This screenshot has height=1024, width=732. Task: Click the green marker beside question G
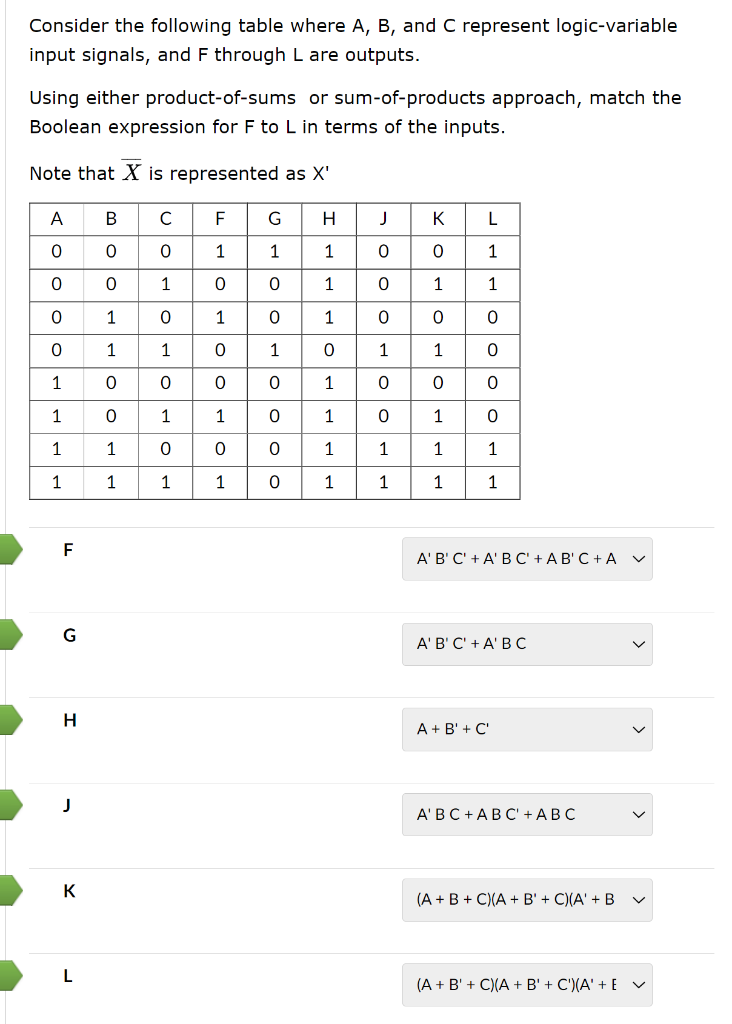tap(7, 634)
